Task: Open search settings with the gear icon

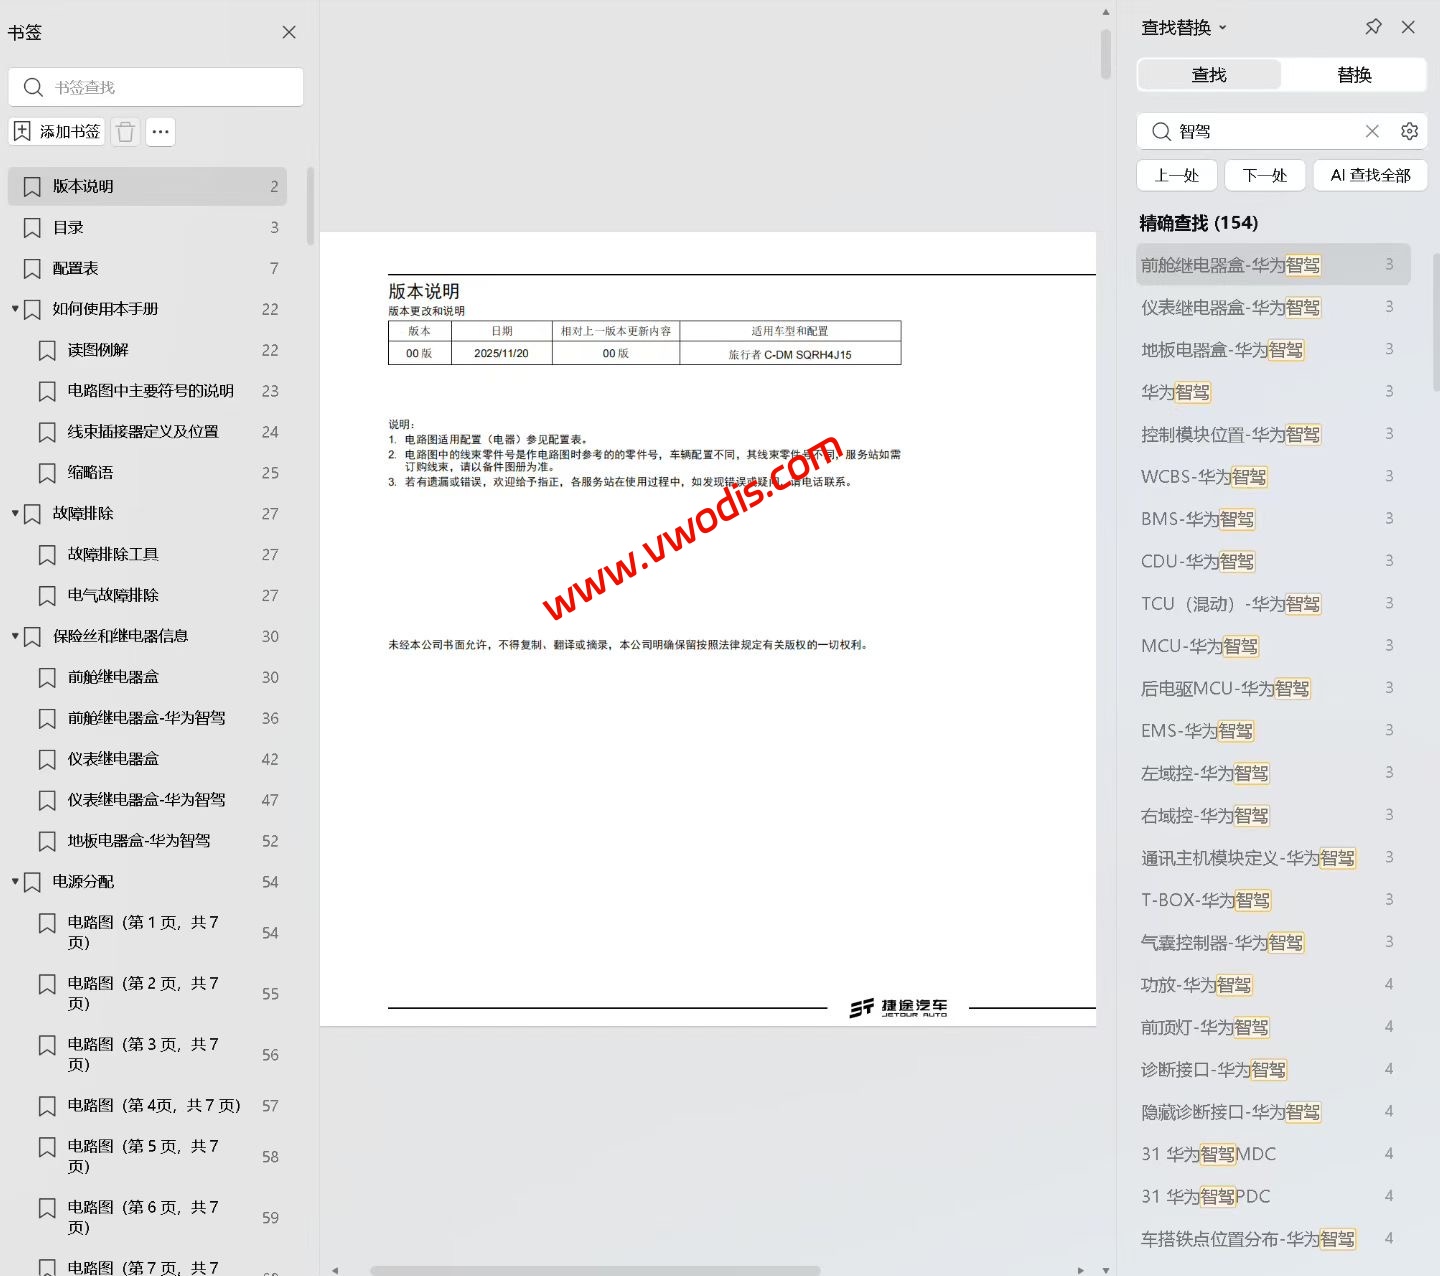Action: (1409, 131)
